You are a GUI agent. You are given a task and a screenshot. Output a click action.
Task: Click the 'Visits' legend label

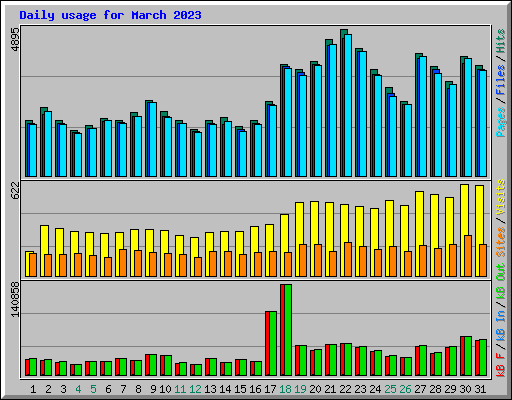501,197
